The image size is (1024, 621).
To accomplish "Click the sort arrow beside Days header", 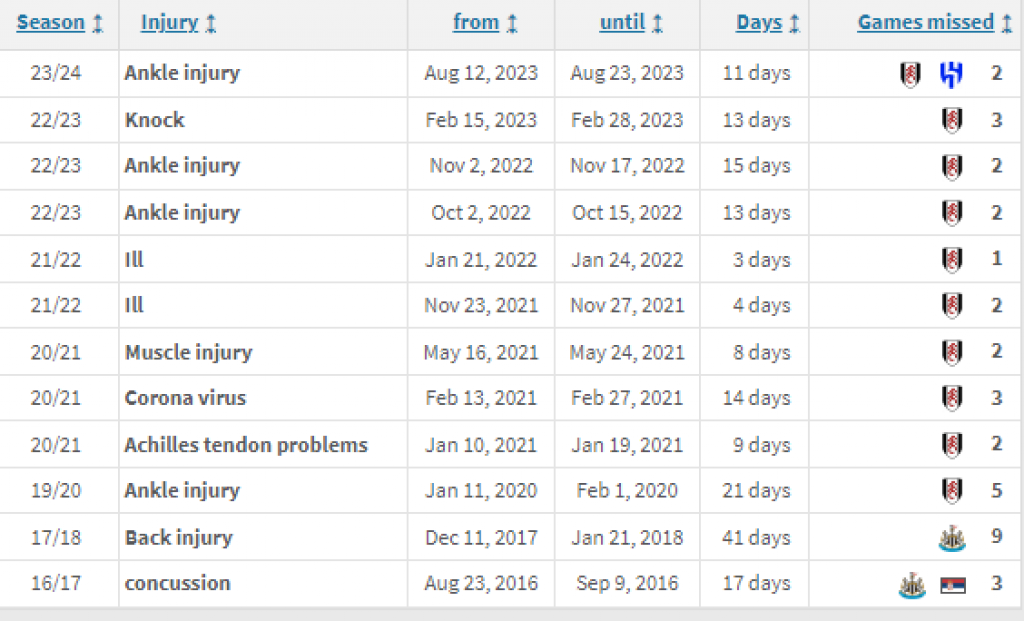I will click(795, 24).
